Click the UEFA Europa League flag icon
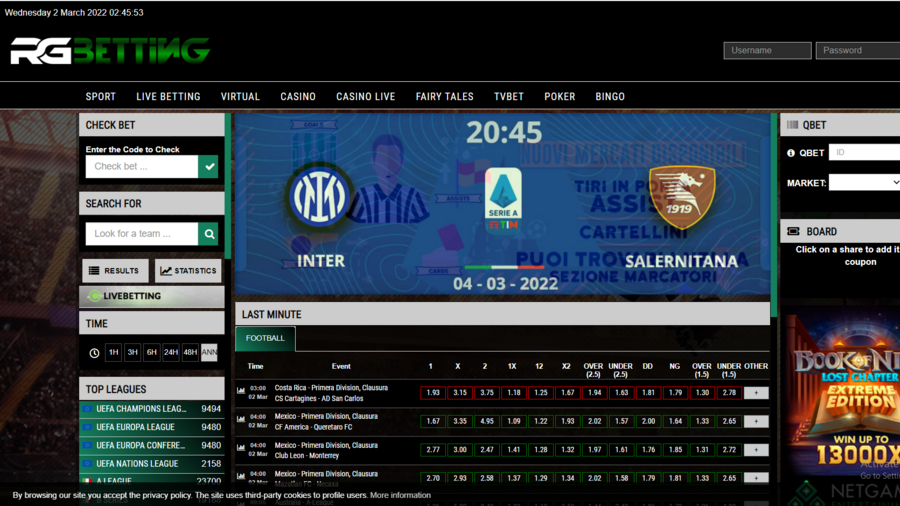 [x=87, y=427]
